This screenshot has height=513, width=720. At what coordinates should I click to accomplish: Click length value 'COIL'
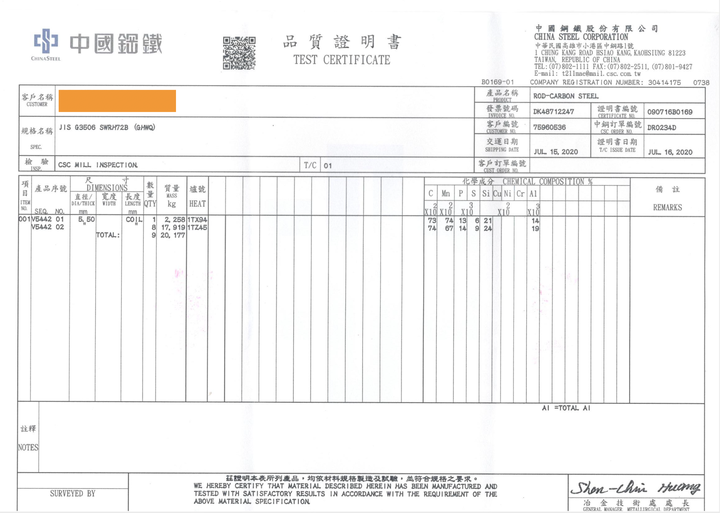tap(134, 220)
